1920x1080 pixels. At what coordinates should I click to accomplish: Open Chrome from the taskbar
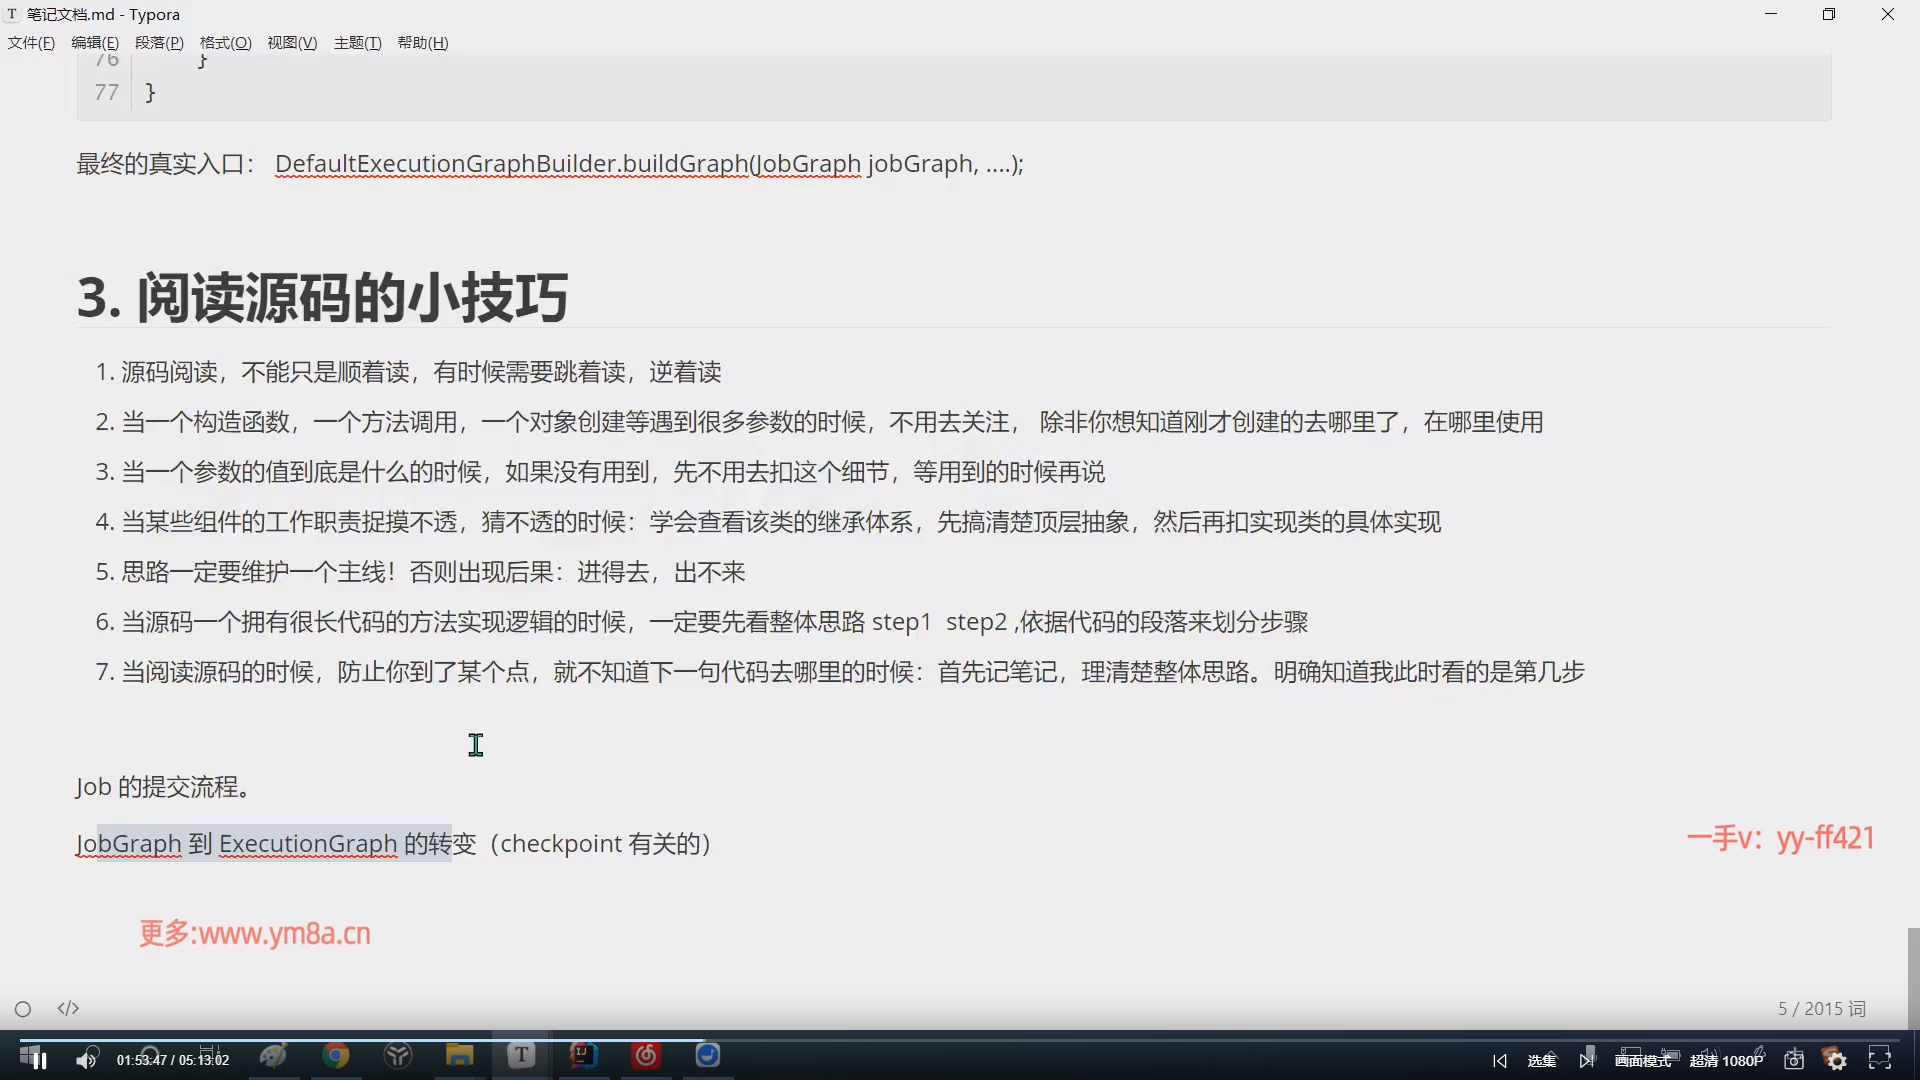point(336,1055)
